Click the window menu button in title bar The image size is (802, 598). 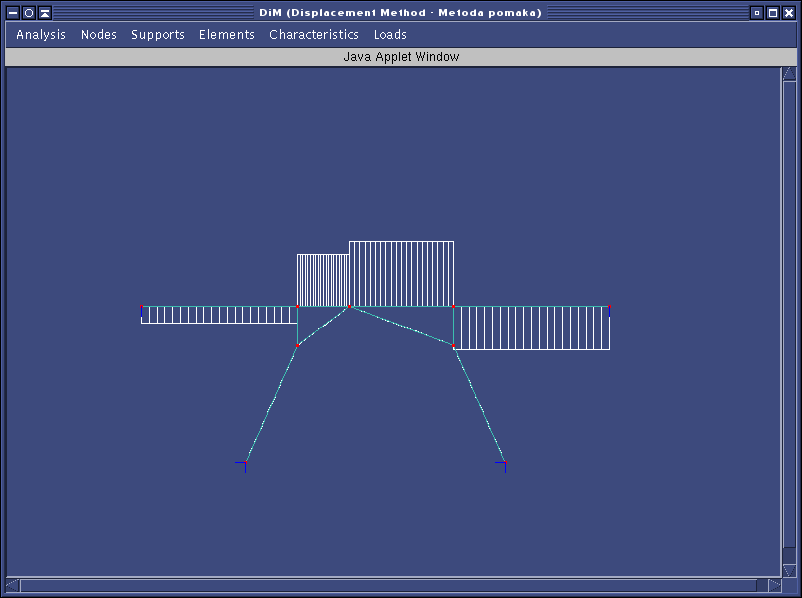(x=13, y=13)
